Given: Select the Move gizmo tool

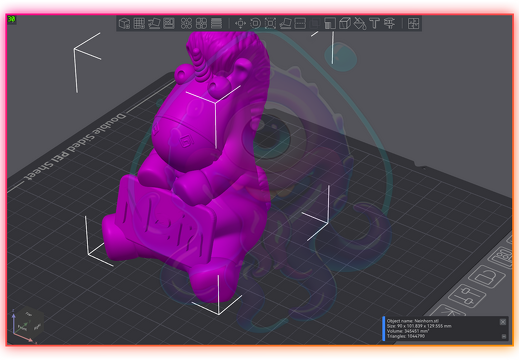Looking at the screenshot, I should [x=240, y=24].
